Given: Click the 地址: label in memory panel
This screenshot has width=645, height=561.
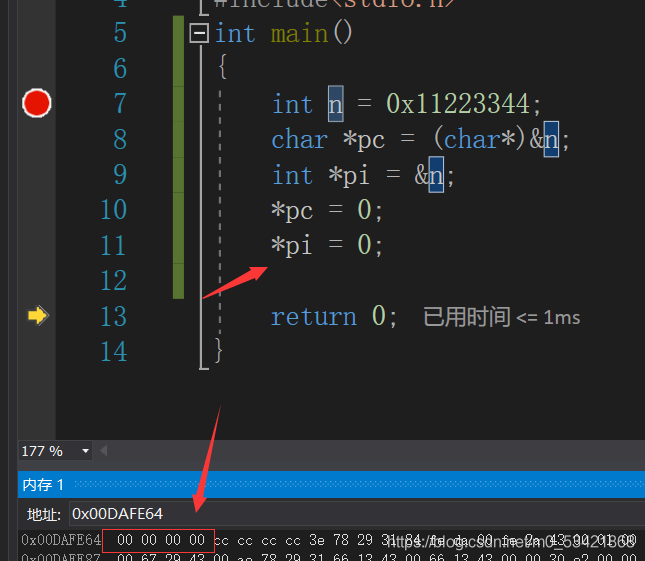Looking at the screenshot, I should click(x=44, y=515).
